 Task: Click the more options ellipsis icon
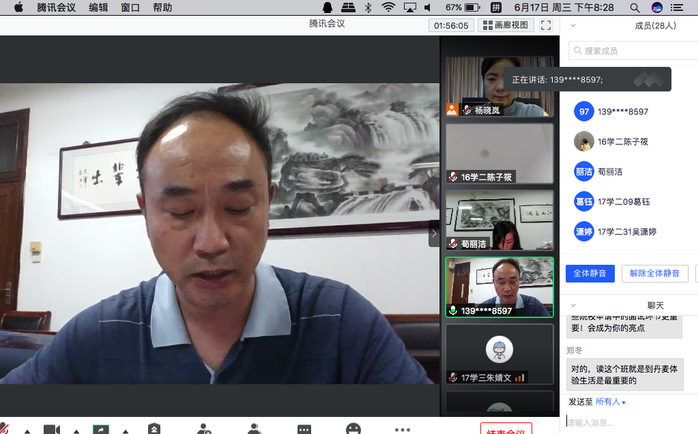(x=402, y=429)
